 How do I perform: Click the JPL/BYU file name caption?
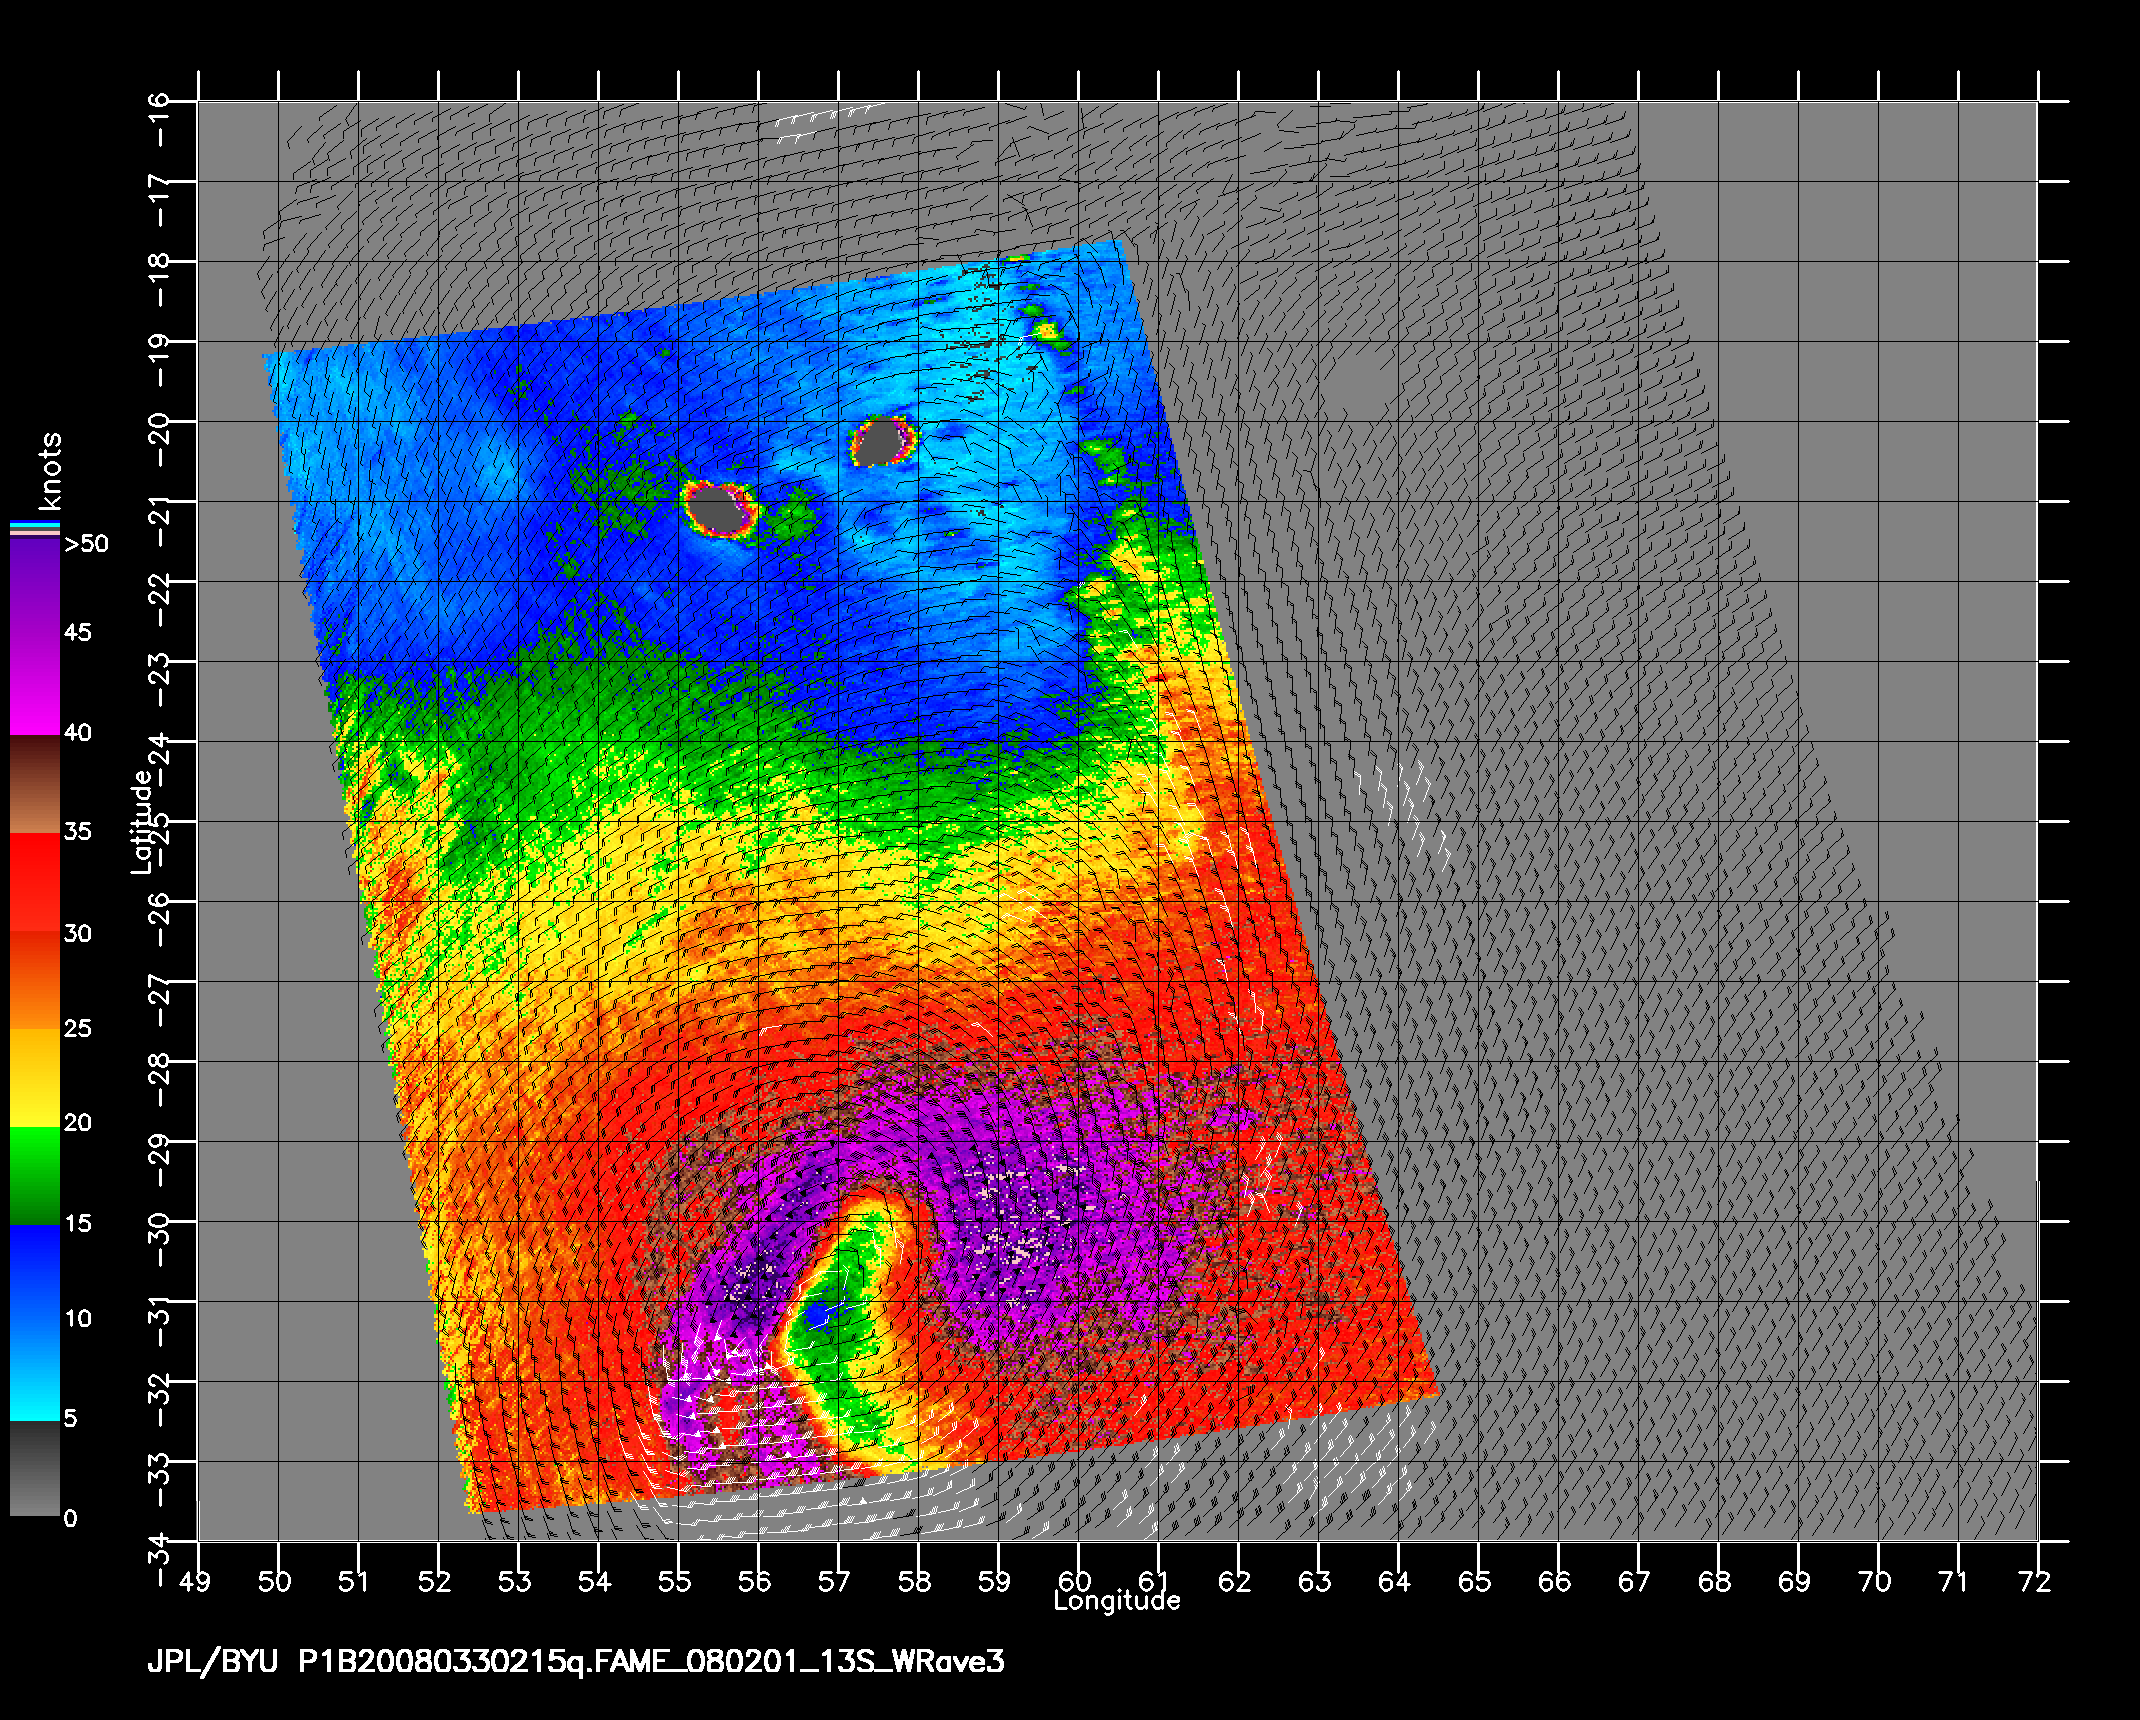point(576,1662)
